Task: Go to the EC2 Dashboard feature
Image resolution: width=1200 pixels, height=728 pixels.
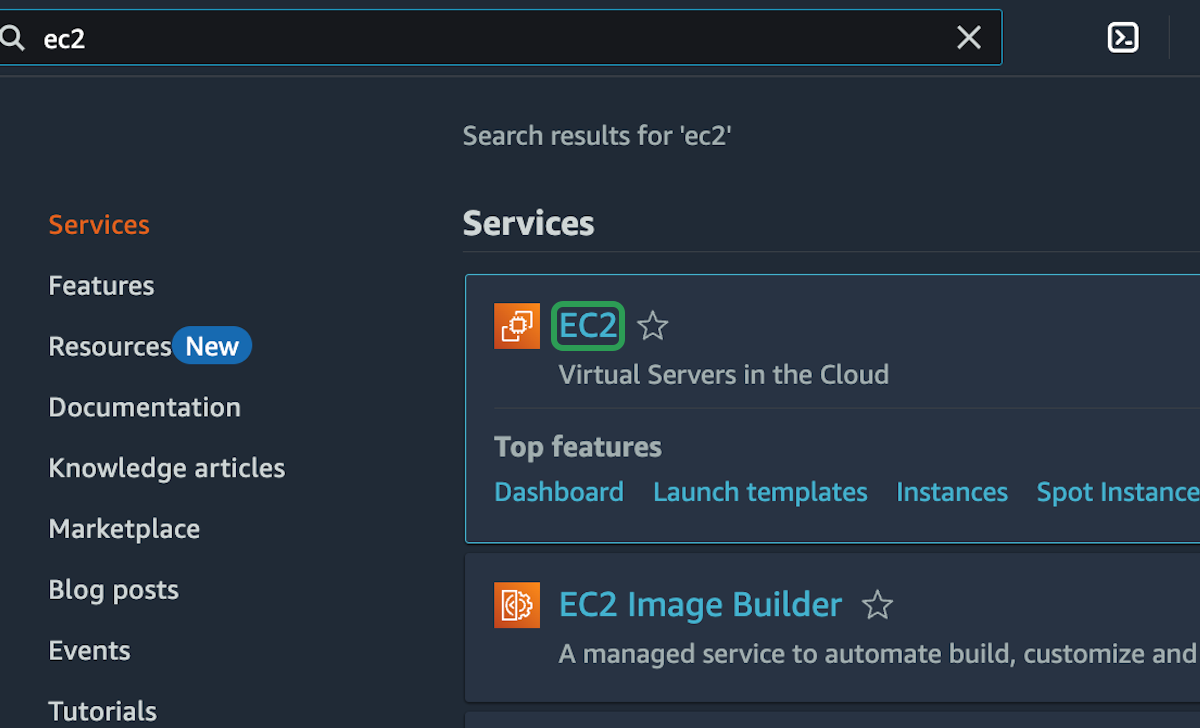Action: [559, 492]
